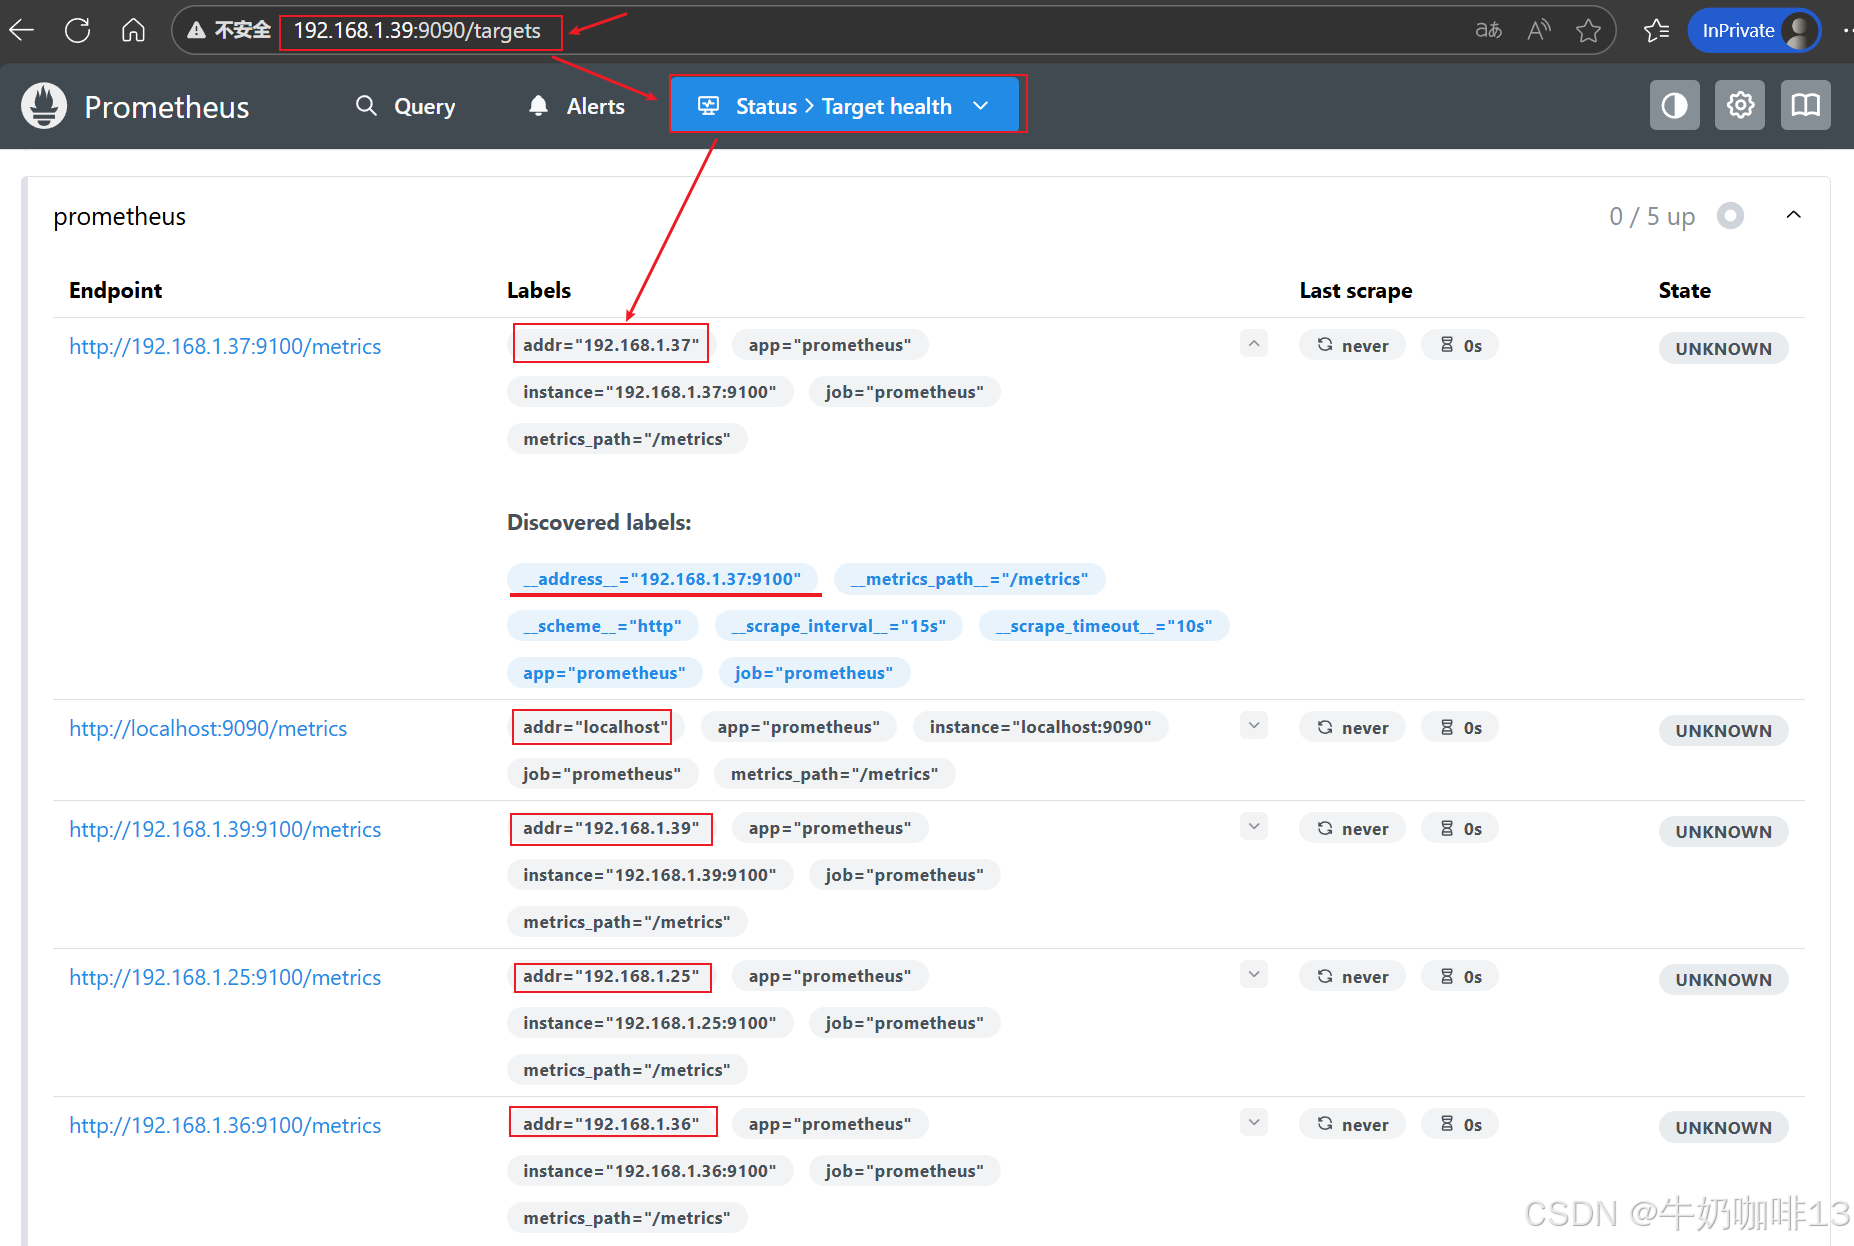This screenshot has height=1246, width=1854.
Task: Open endpoint http://localhost:9090/metrics
Action: click(x=208, y=728)
